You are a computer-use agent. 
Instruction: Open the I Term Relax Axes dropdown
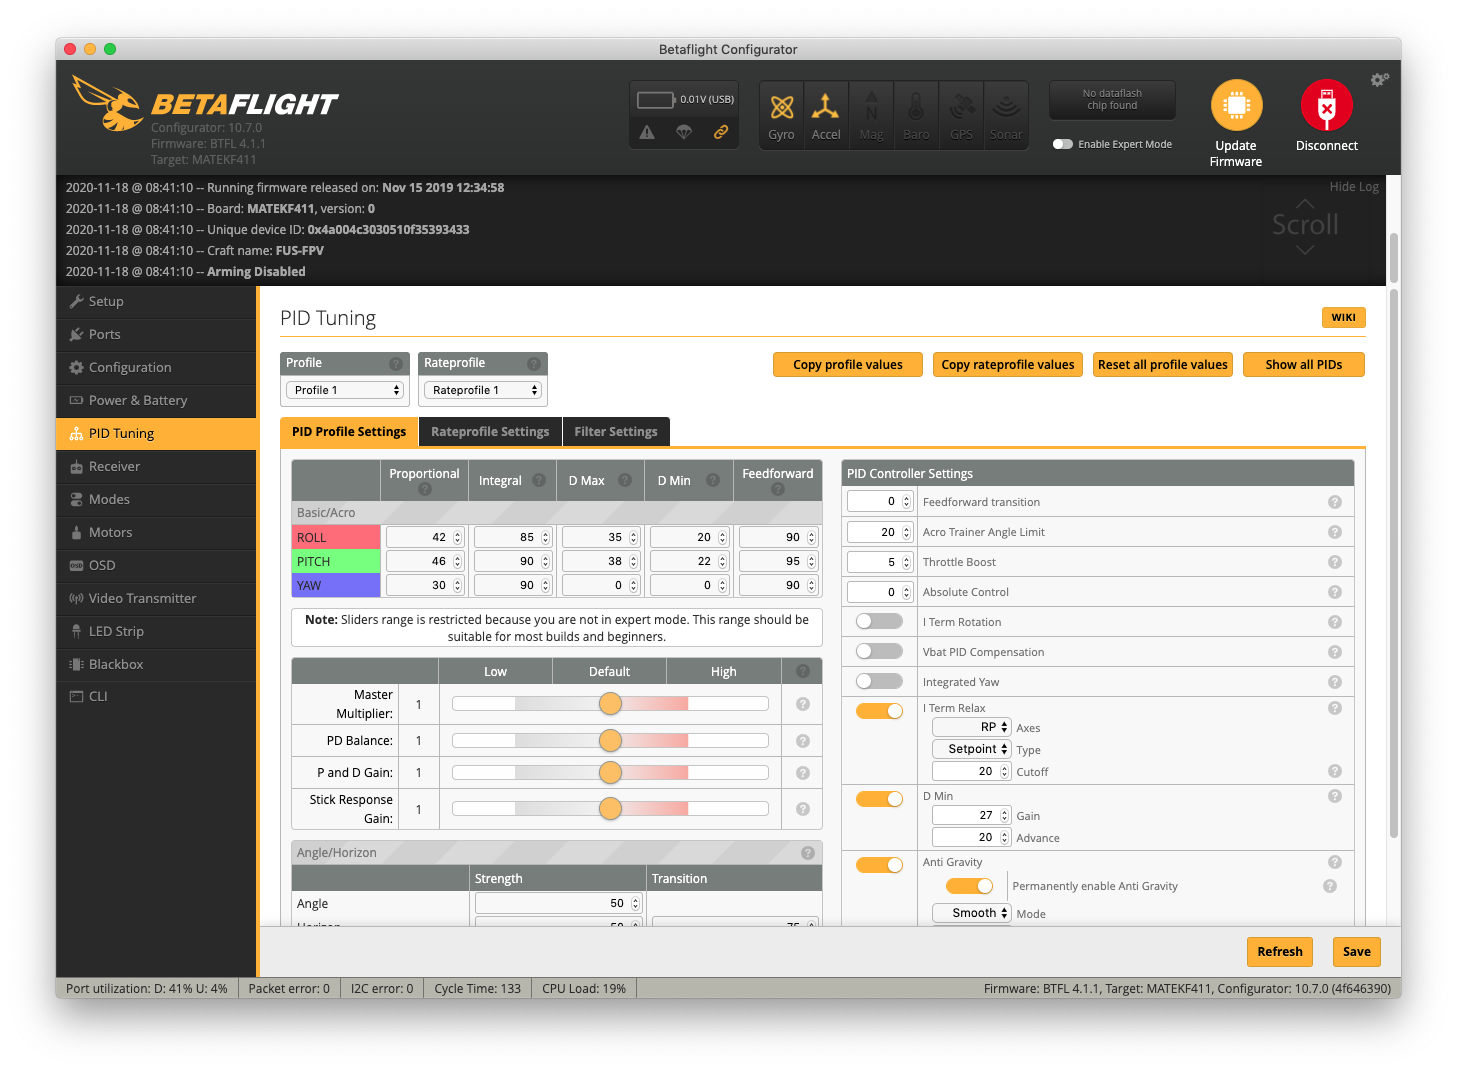[972, 727]
